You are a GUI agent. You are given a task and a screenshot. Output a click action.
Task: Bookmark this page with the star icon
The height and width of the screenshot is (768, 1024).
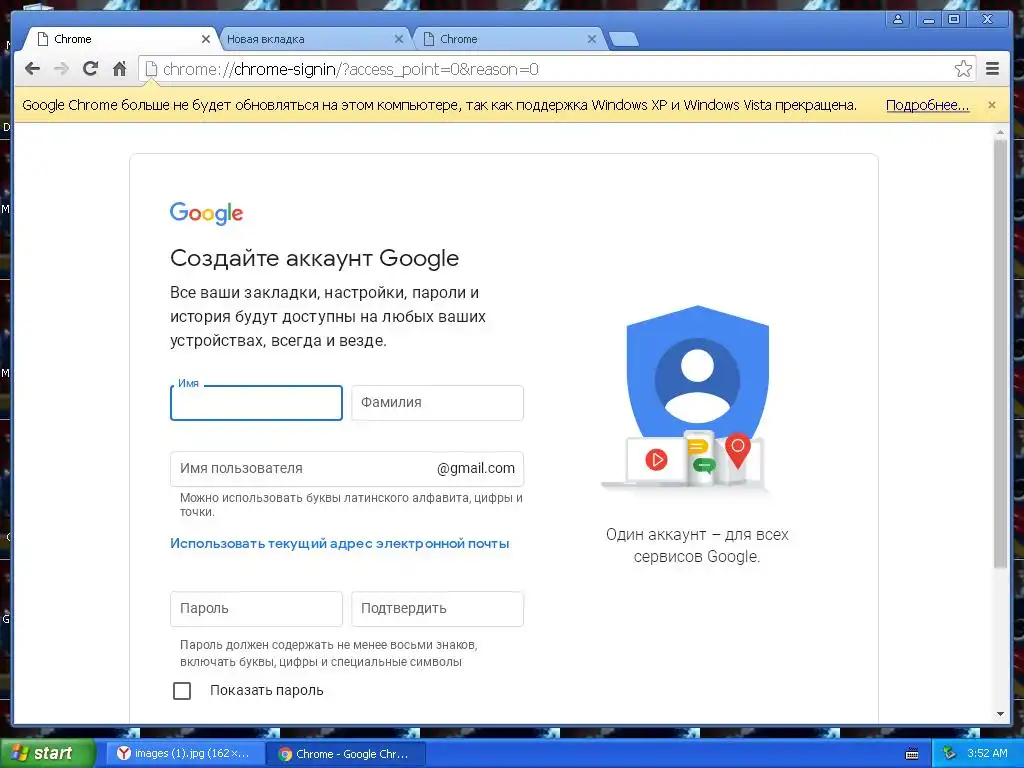pyautogui.click(x=963, y=69)
